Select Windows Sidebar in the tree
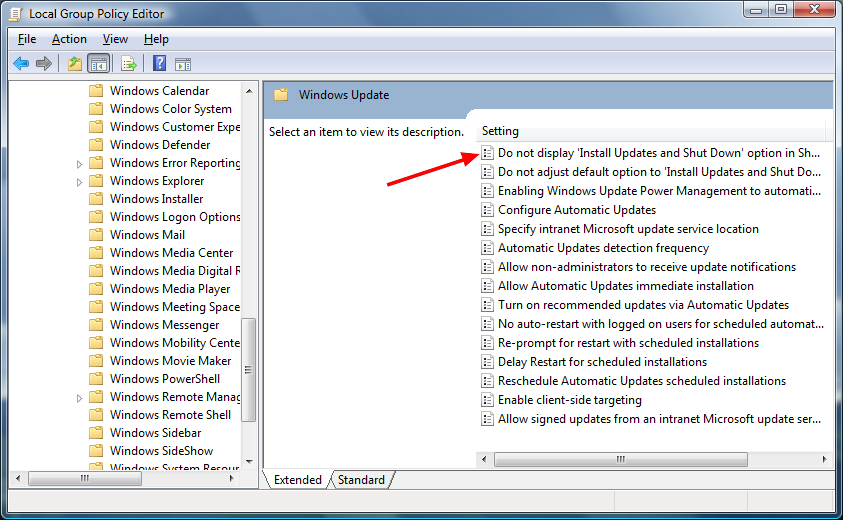The width and height of the screenshot is (843, 520). 155,433
